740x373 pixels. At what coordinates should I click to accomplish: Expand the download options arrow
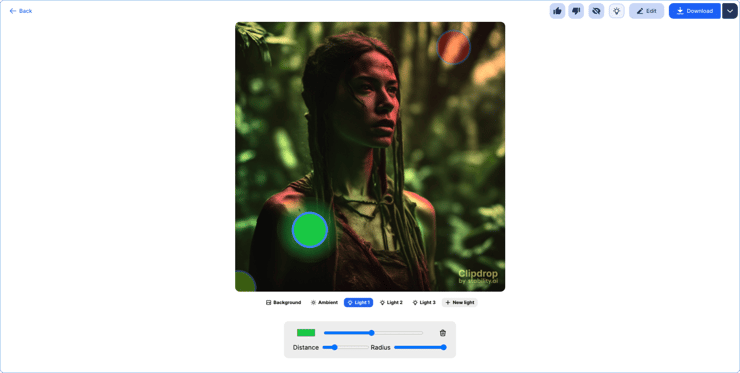click(730, 11)
